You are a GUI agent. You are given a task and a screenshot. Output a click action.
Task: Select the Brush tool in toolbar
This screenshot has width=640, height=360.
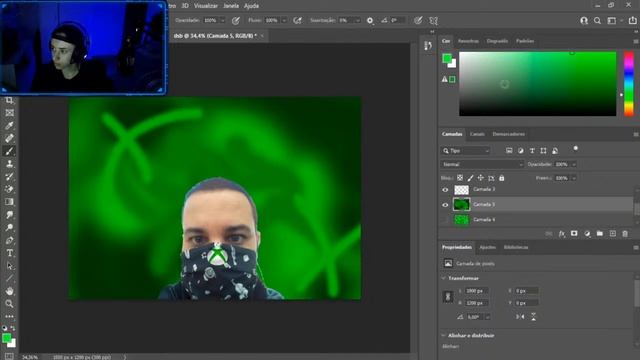tap(9, 151)
